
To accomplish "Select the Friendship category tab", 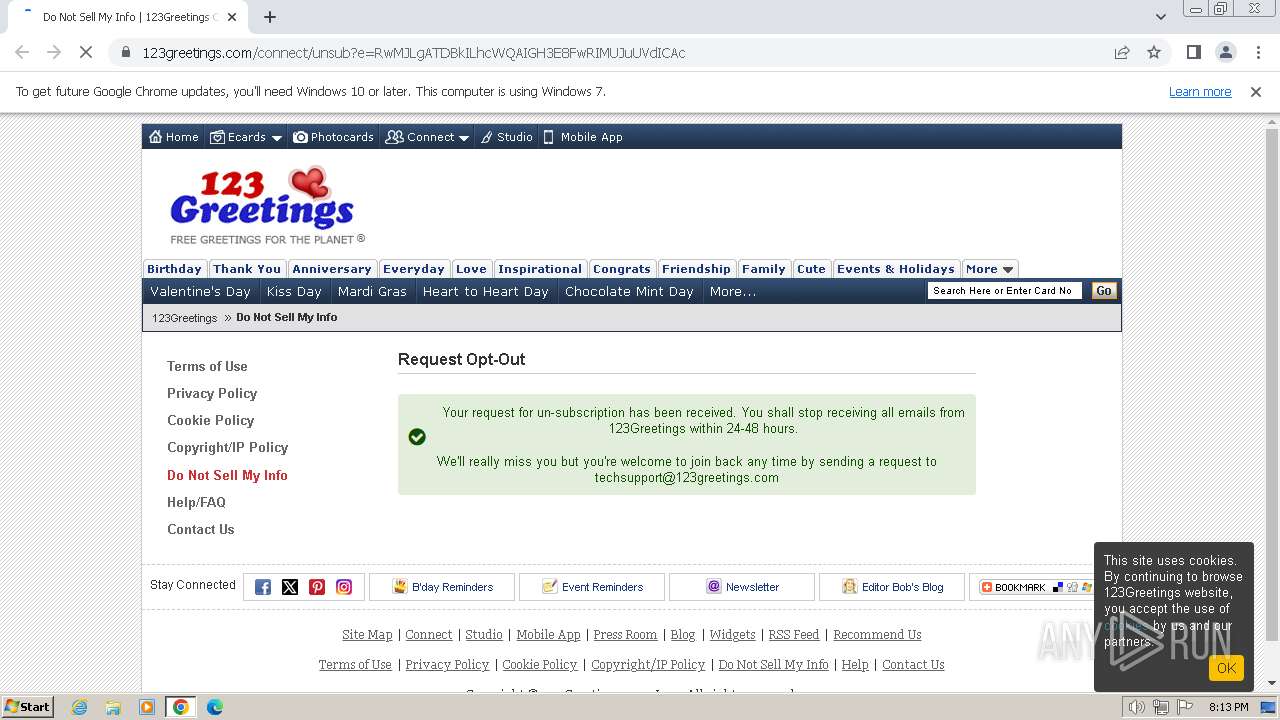I will click(696, 269).
